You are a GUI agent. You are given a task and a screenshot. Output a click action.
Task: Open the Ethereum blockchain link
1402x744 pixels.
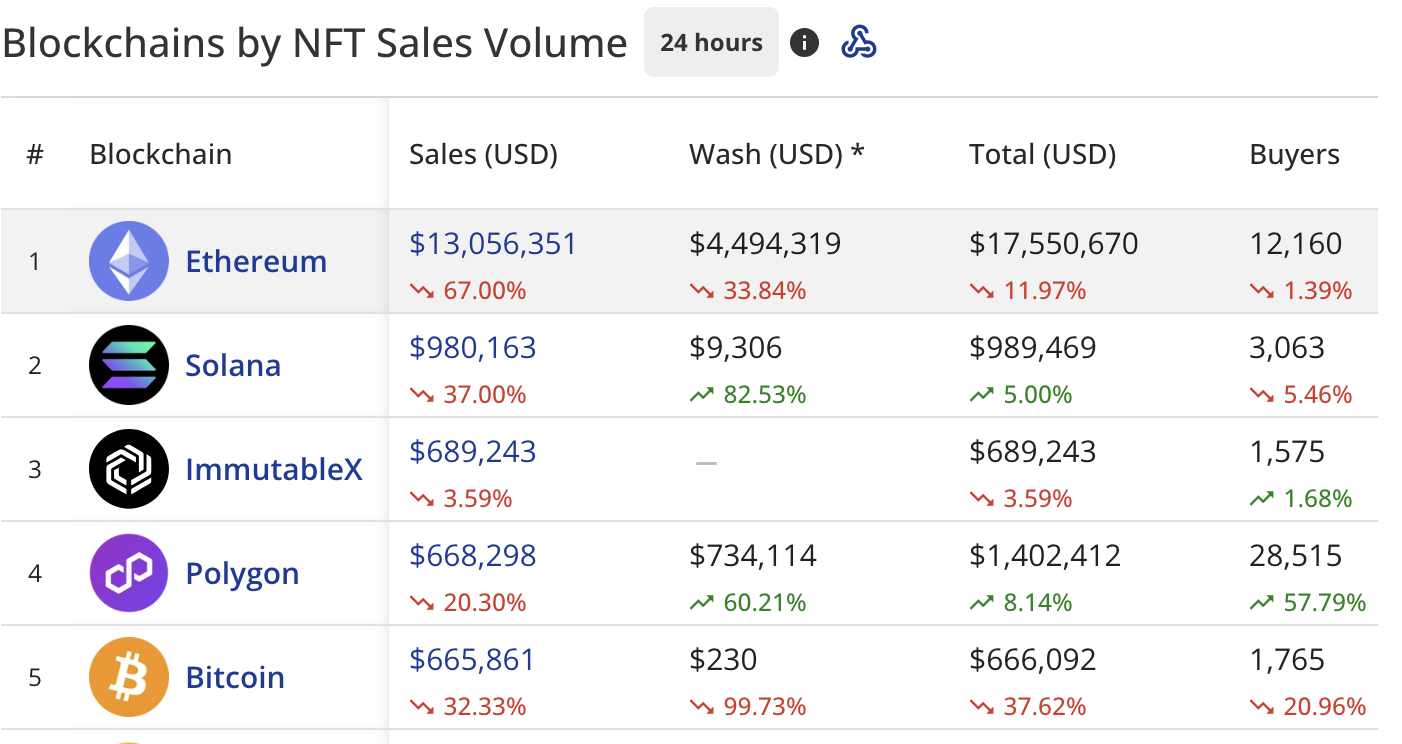click(256, 262)
